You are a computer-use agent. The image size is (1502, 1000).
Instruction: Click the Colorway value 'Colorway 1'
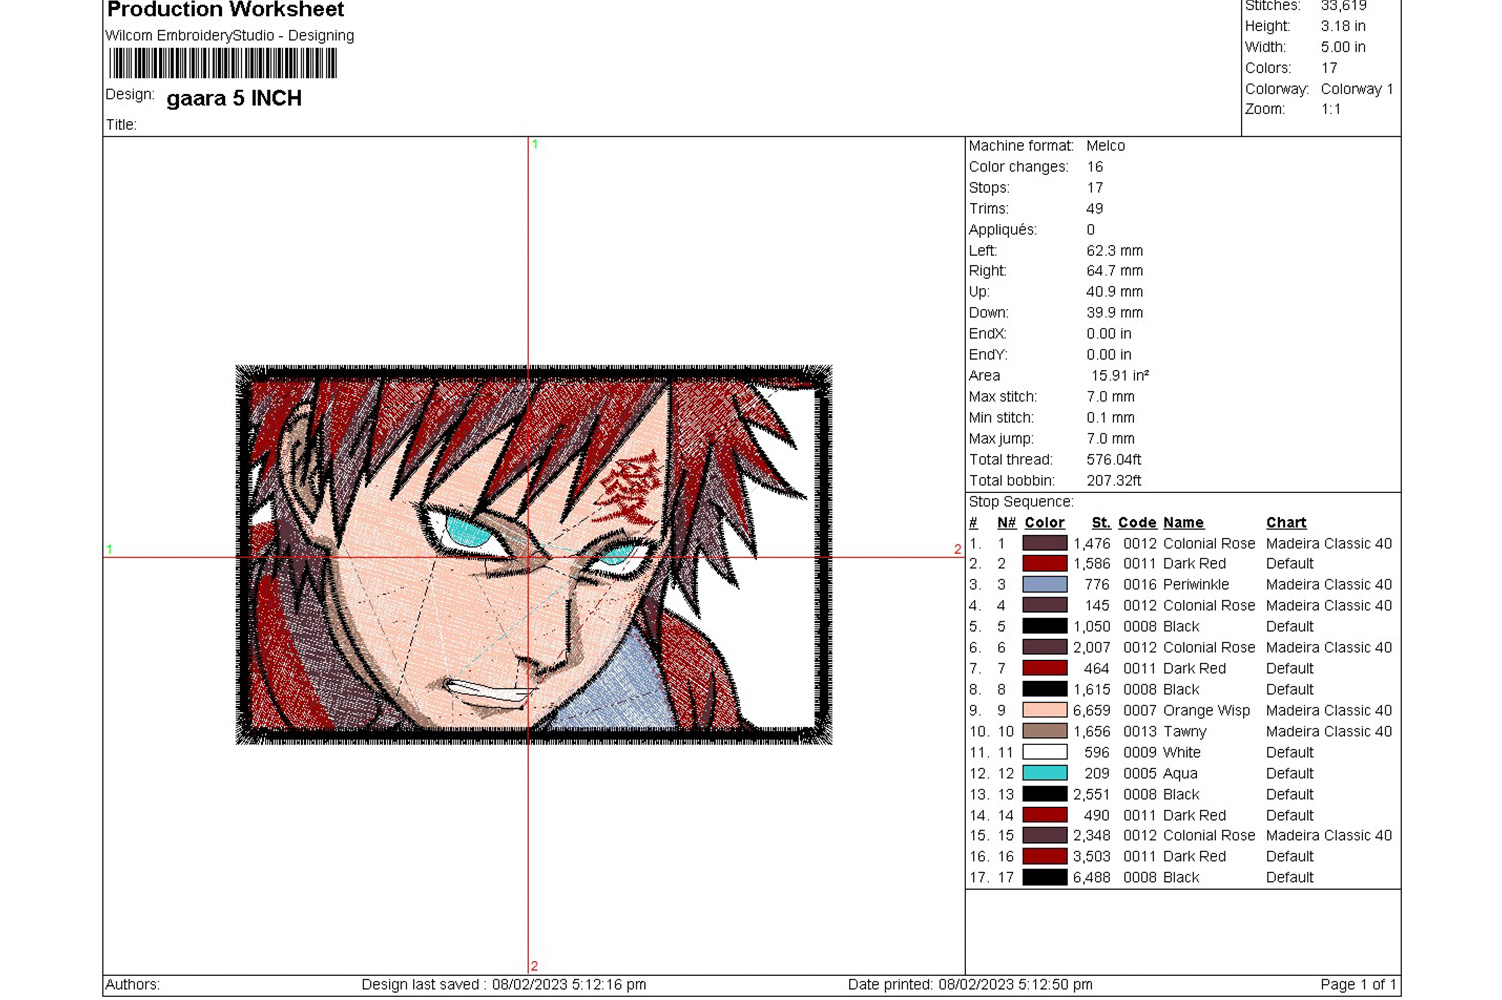pos(1357,89)
